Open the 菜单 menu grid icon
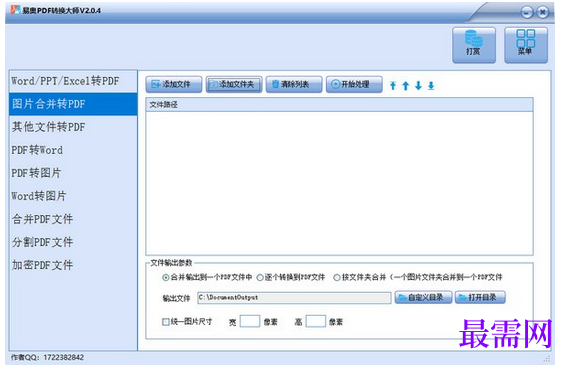The height and width of the screenshot is (365, 571). coord(526,45)
